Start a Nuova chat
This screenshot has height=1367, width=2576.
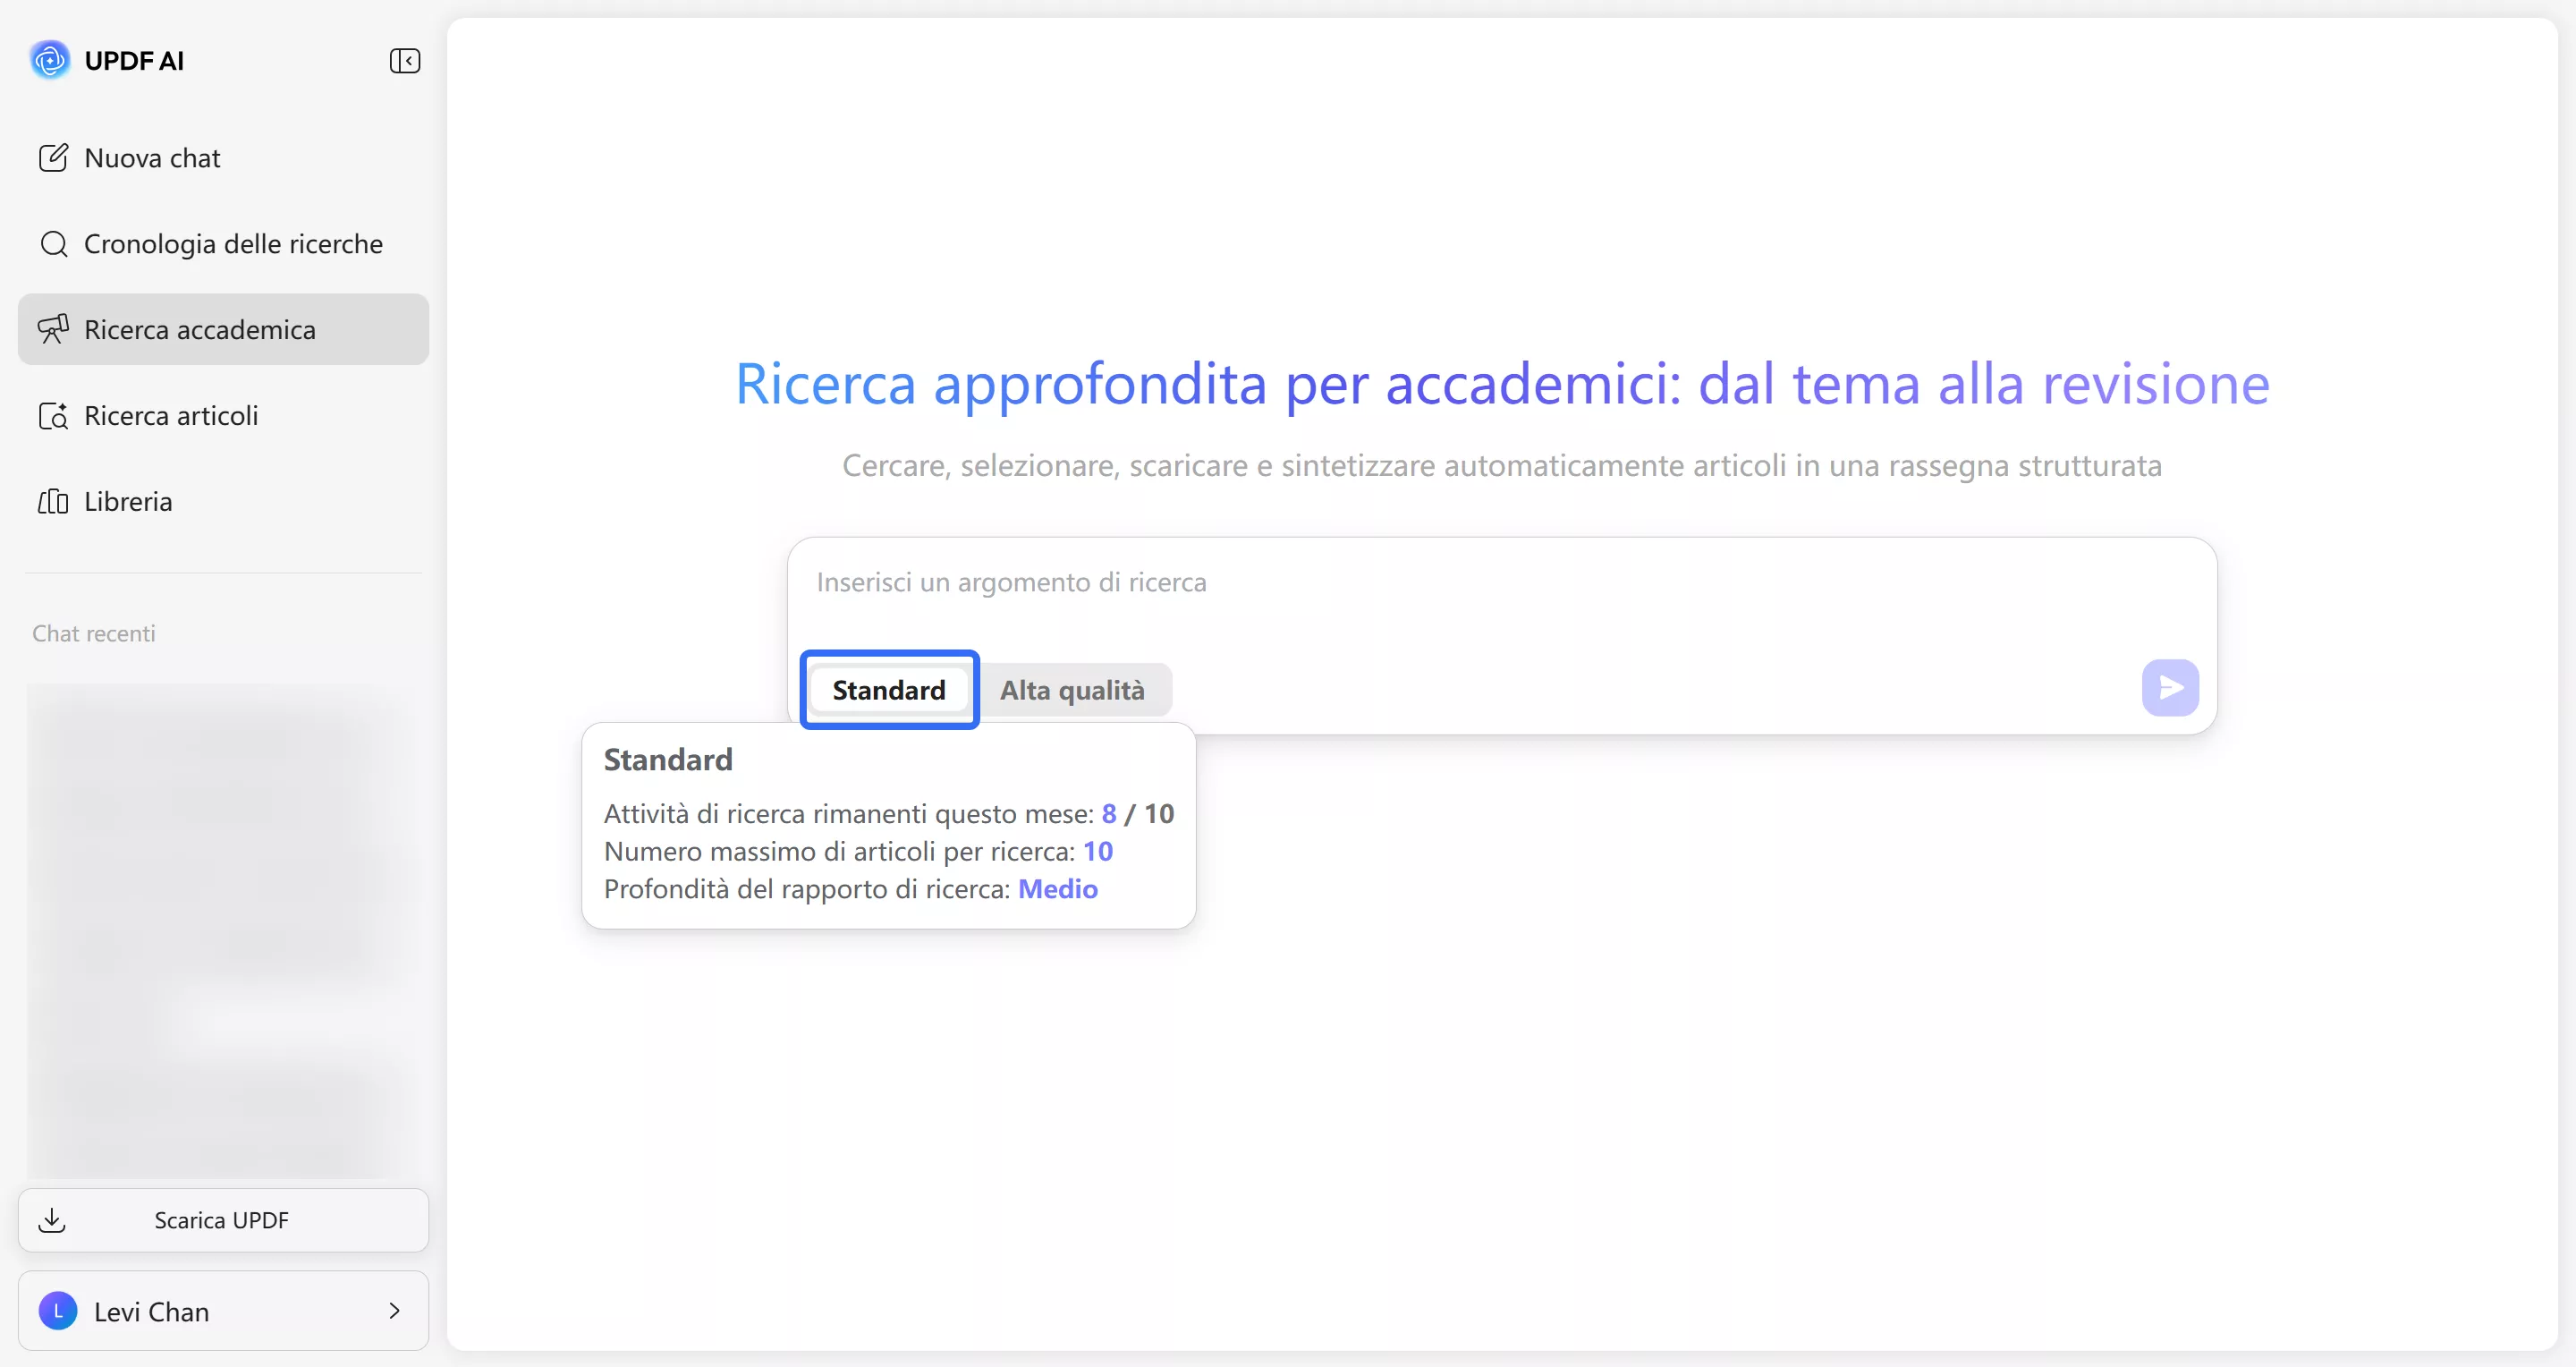(152, 158)
